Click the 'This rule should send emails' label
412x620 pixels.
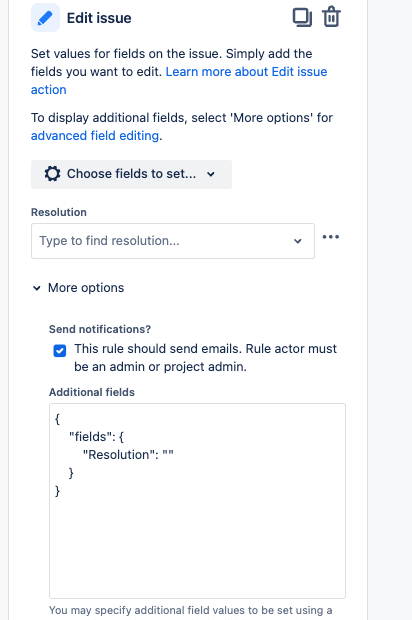[206, 357]
